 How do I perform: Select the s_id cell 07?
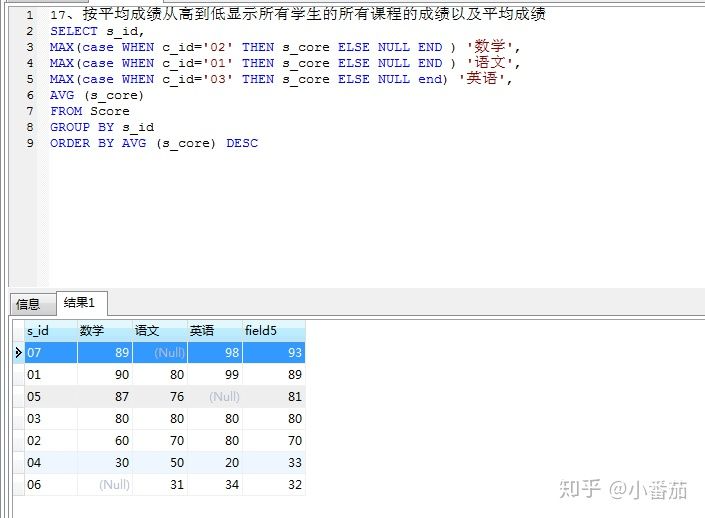[x=50, y=353]
